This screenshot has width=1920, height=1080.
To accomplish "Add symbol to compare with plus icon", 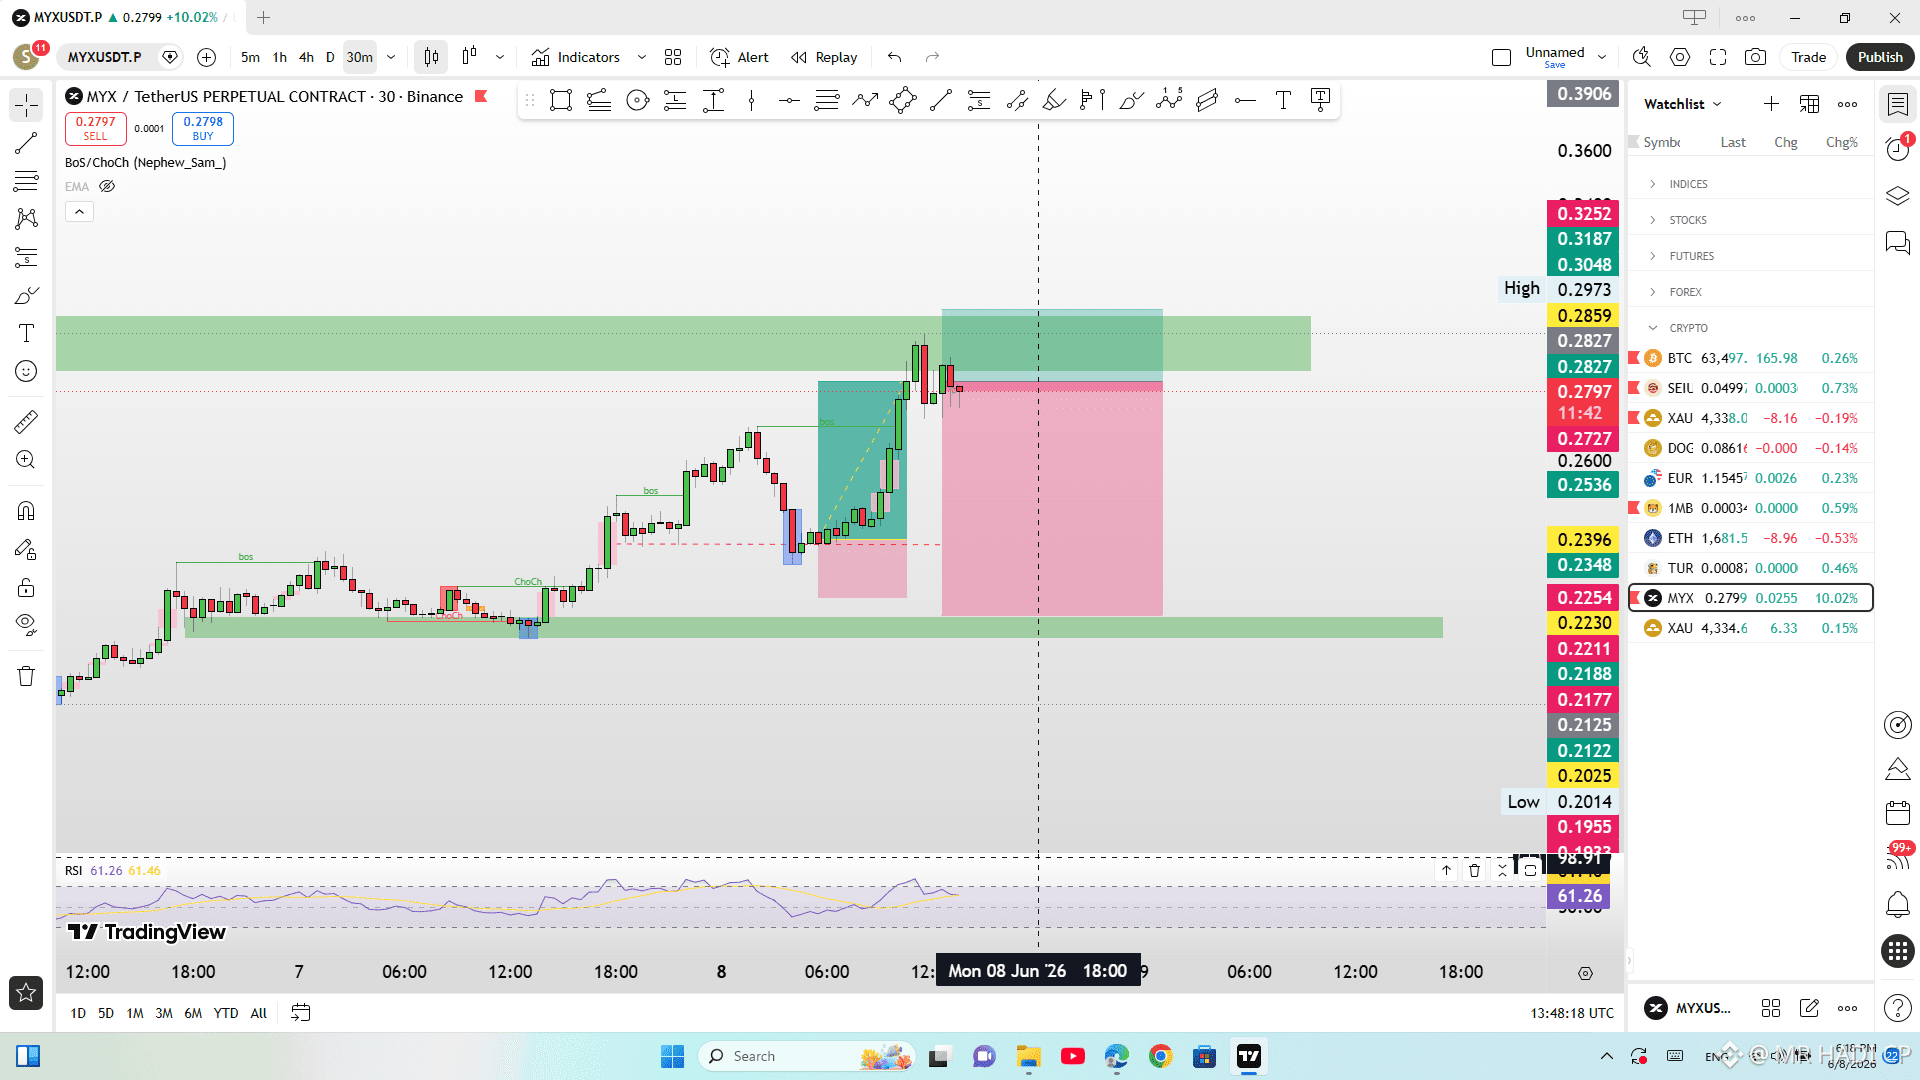I will (207, 57).
